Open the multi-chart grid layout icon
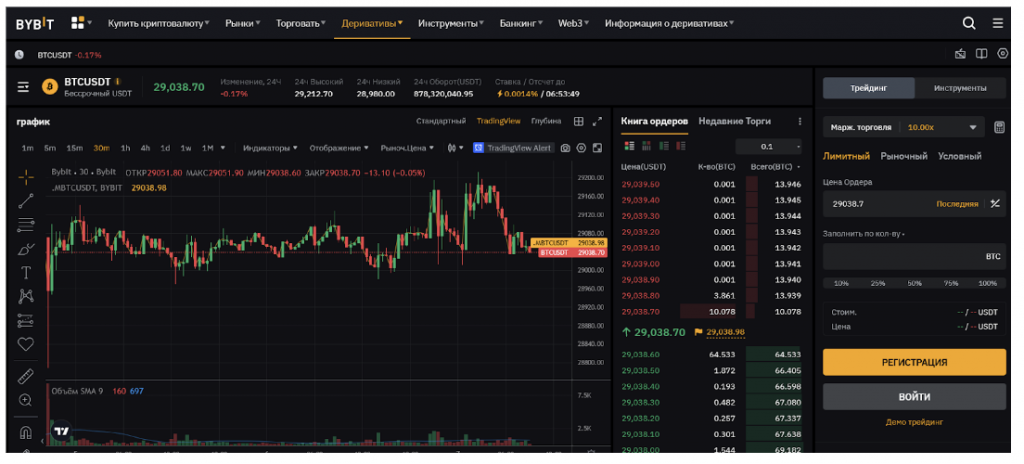This screenshot has width=1024, height=464. [x=578, y=122]
